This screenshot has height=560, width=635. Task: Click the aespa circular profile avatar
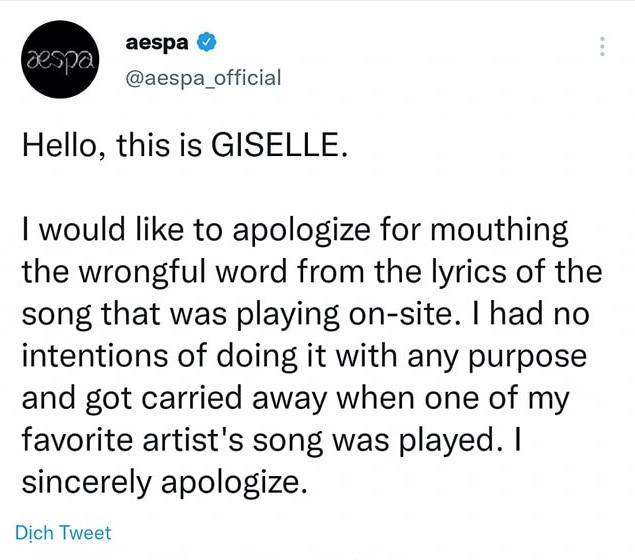click(60, 59)
